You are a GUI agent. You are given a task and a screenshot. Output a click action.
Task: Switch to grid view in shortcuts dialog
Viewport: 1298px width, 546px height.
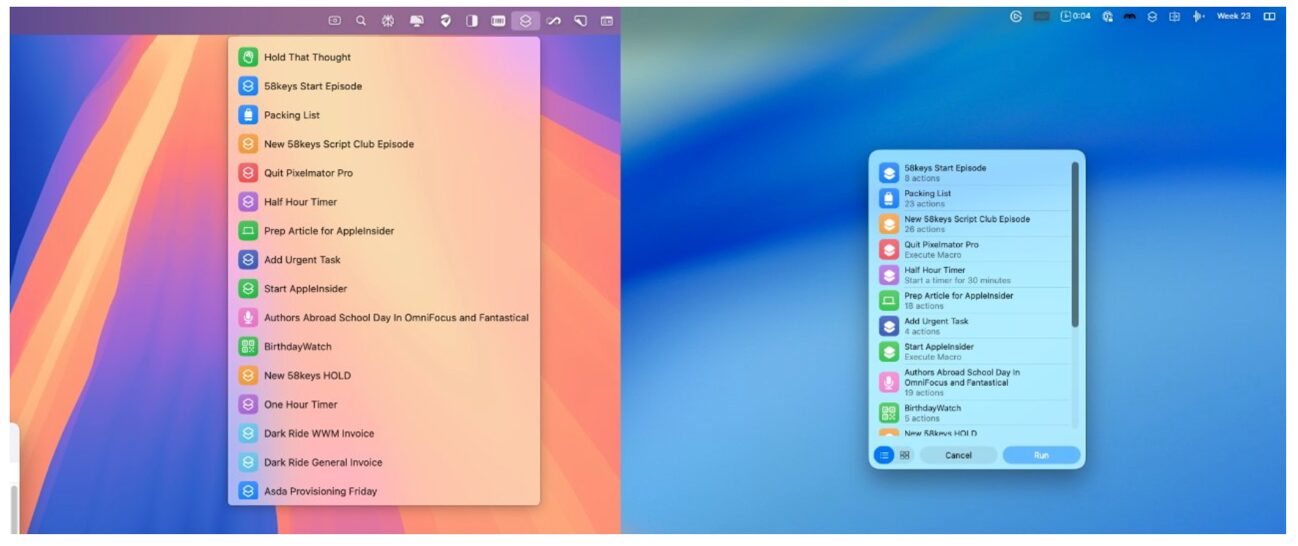click(905, 455)
